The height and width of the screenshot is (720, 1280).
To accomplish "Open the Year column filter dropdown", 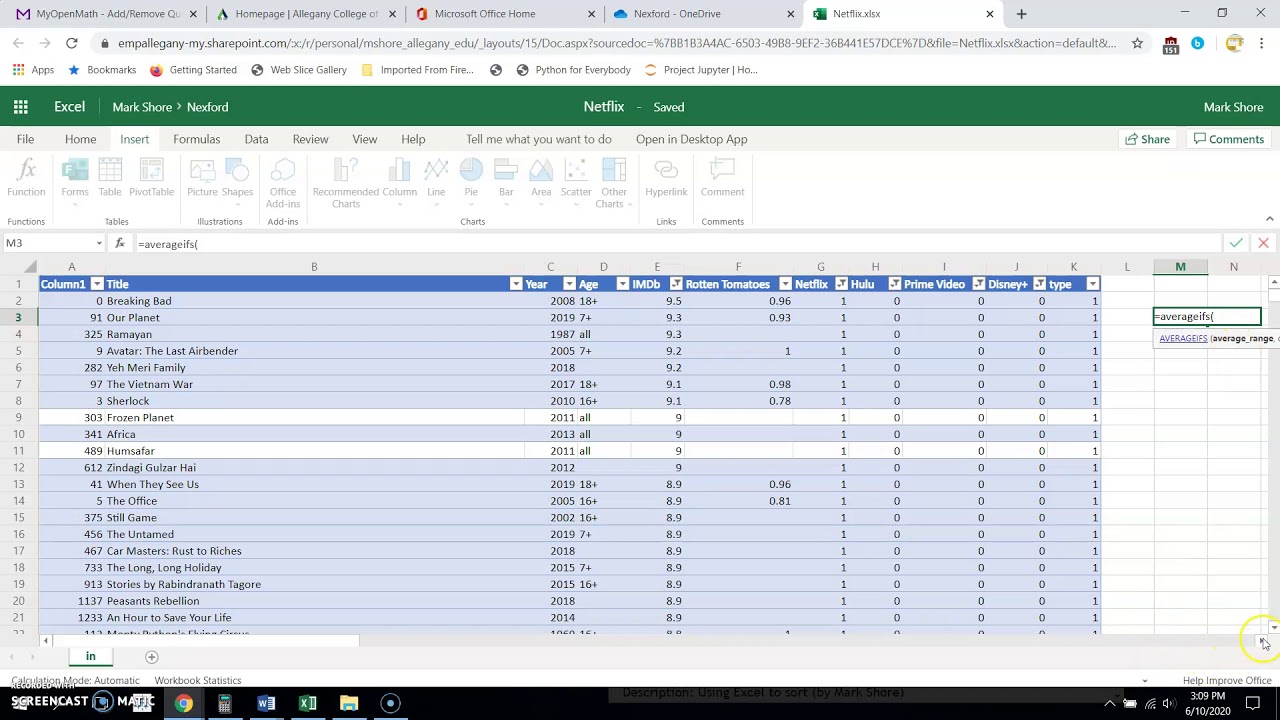I will 569,284.
